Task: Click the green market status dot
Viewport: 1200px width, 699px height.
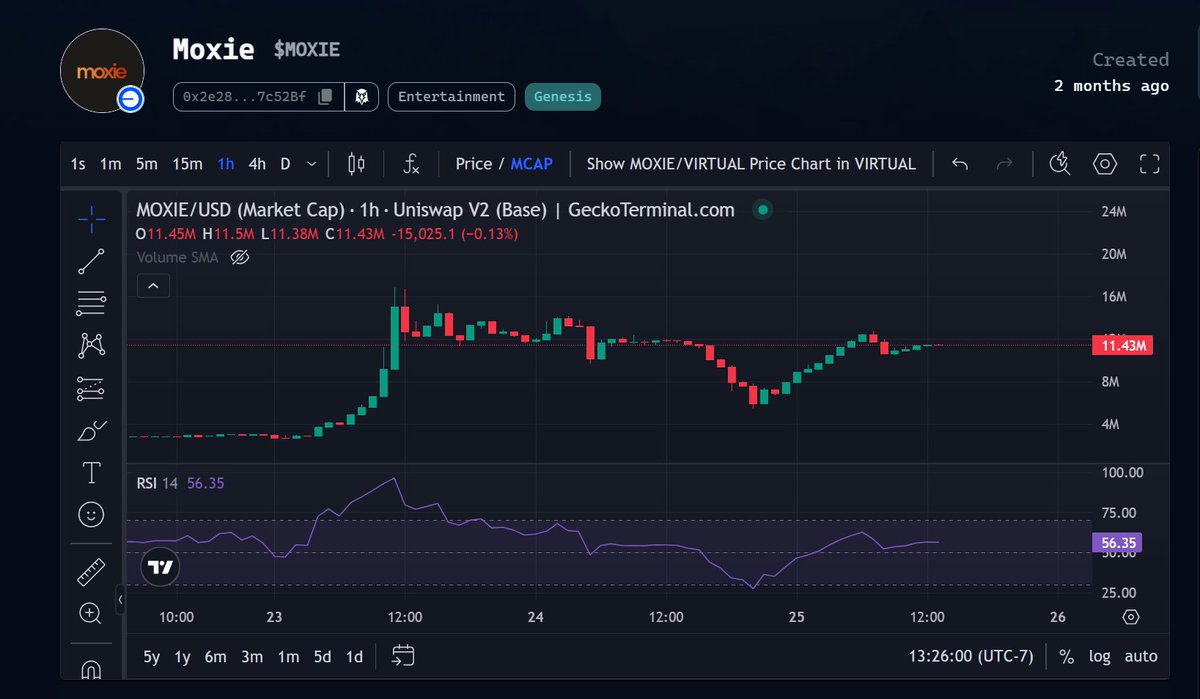Action: (x=763, y=210)
